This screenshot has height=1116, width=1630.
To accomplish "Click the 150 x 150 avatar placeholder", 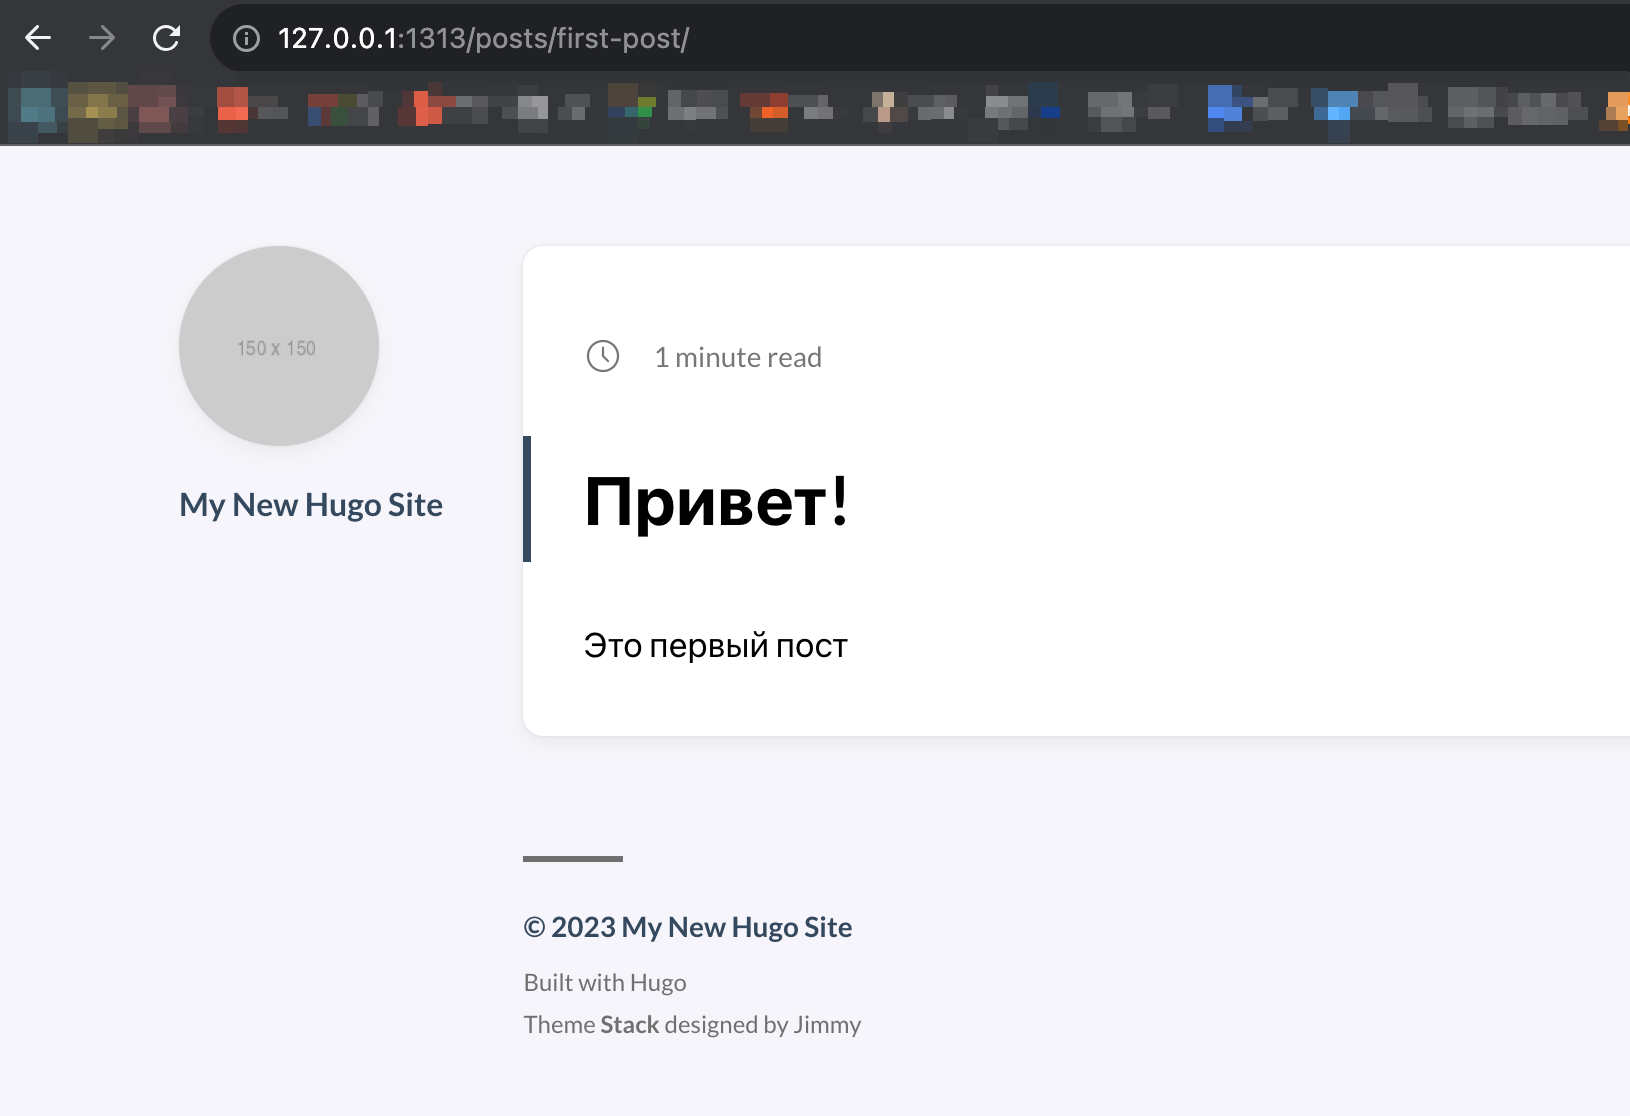I will [278, 346].
